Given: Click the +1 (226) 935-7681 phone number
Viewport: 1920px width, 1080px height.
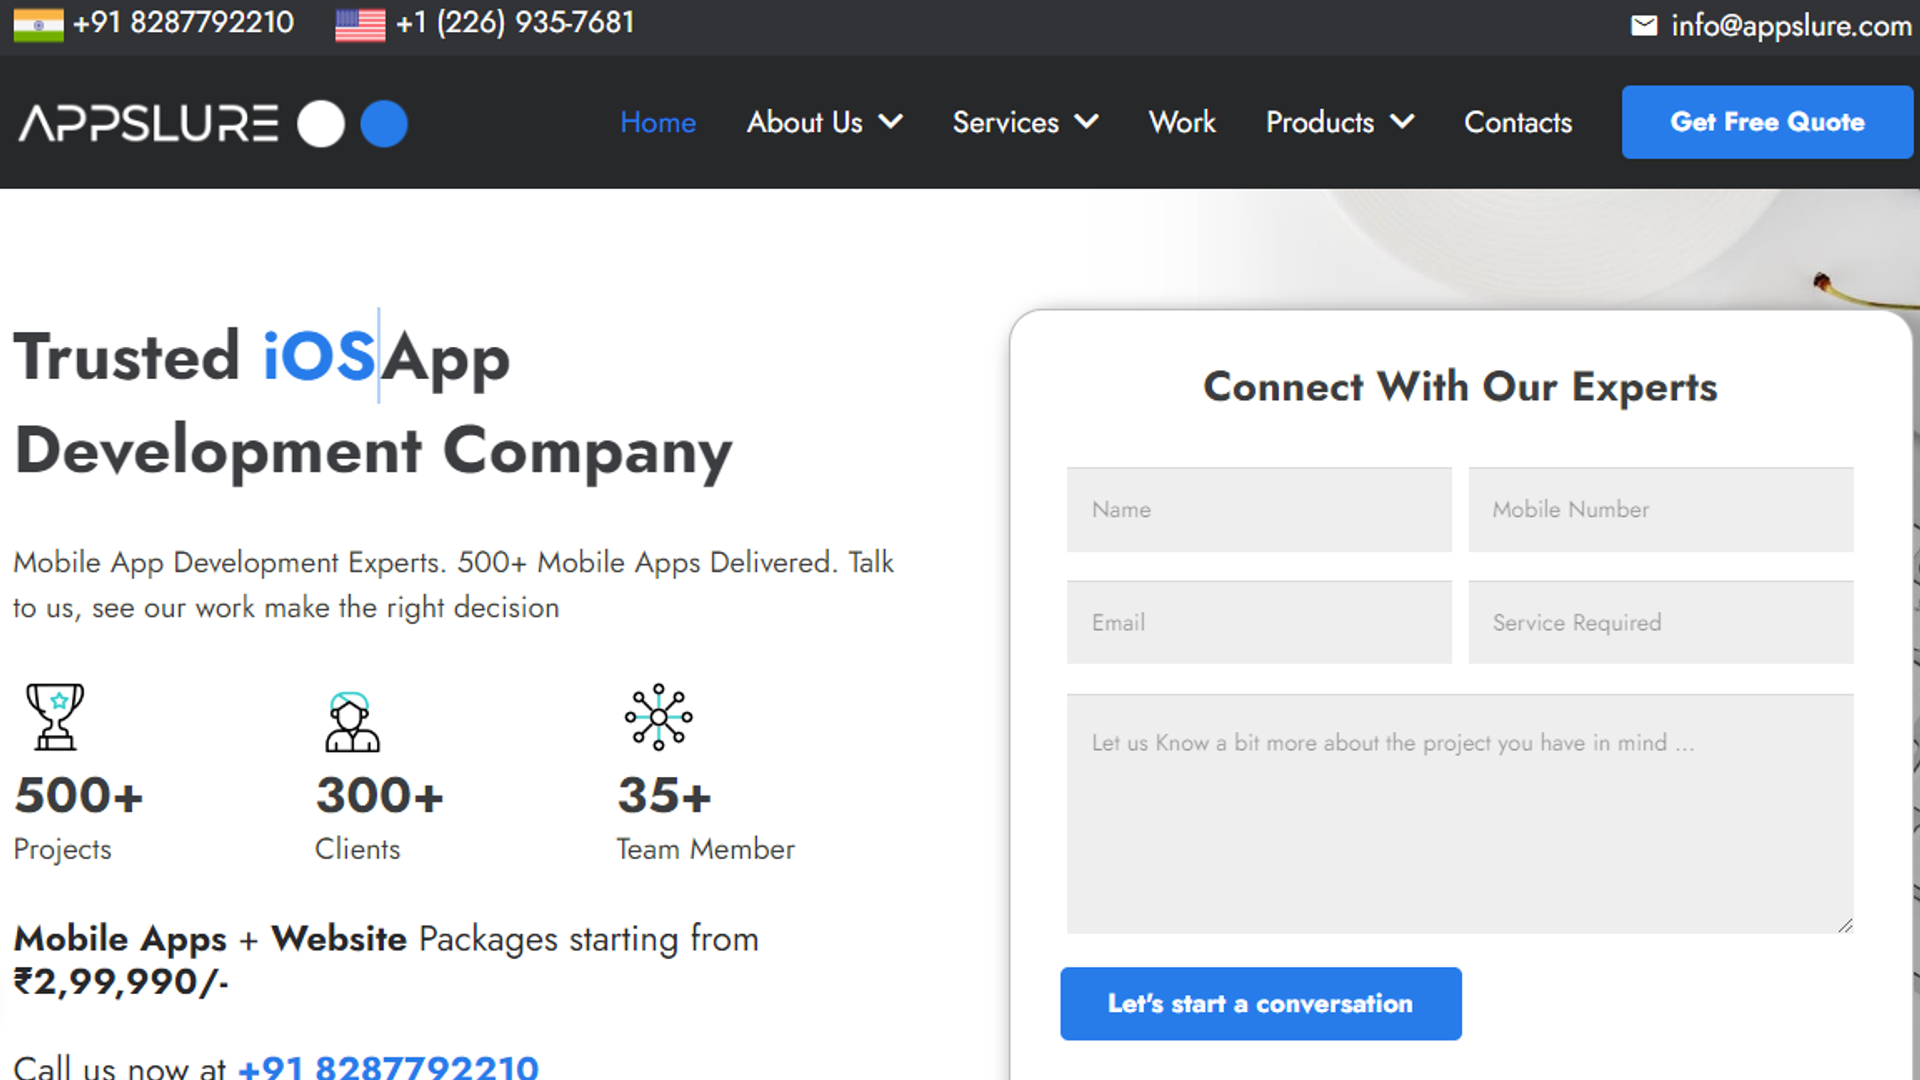Looking at the screenshot, I should pos(515,22).
